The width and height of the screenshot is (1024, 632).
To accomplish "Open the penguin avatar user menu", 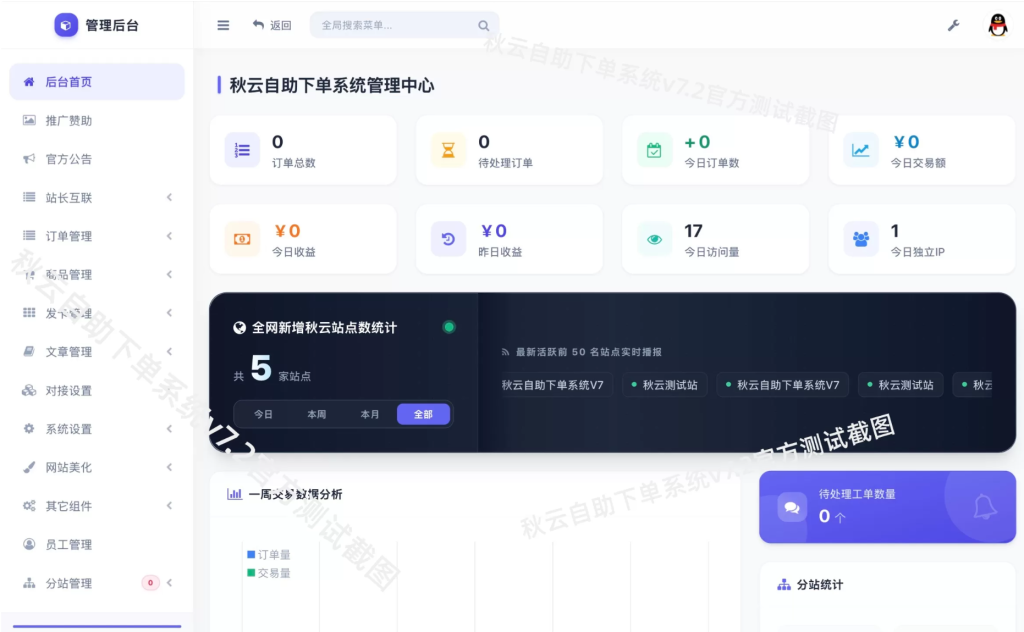I will pos(997,25).
